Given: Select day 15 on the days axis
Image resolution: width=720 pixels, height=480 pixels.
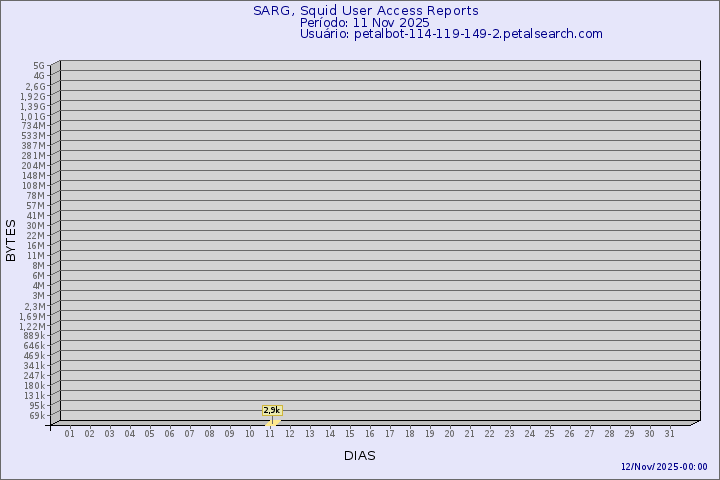Looking at the screenshot, I should 350,434.
